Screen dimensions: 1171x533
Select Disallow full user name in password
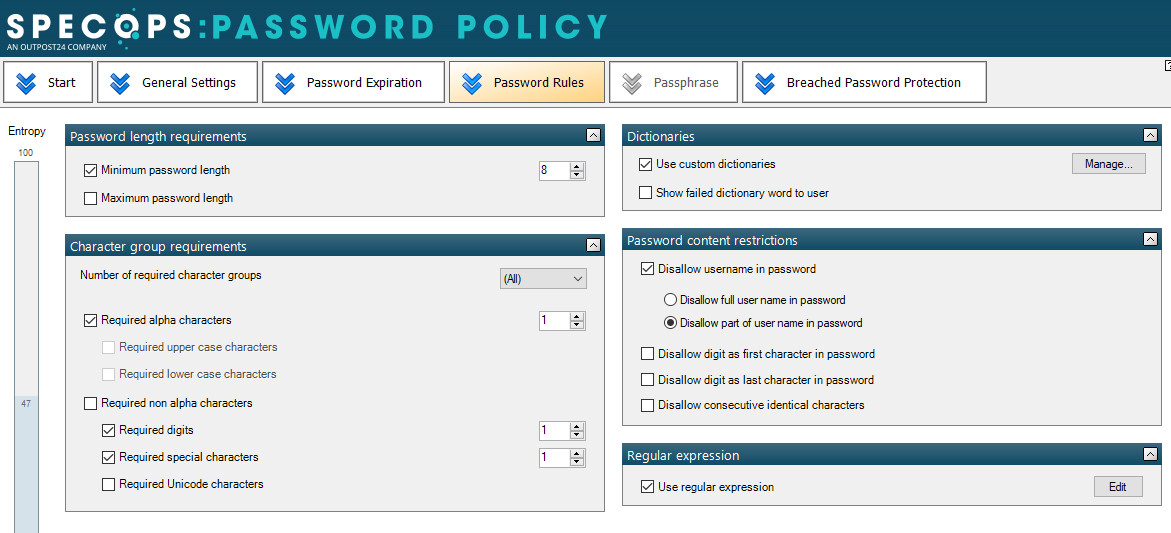pyautogui.click(x=671, y=300)
